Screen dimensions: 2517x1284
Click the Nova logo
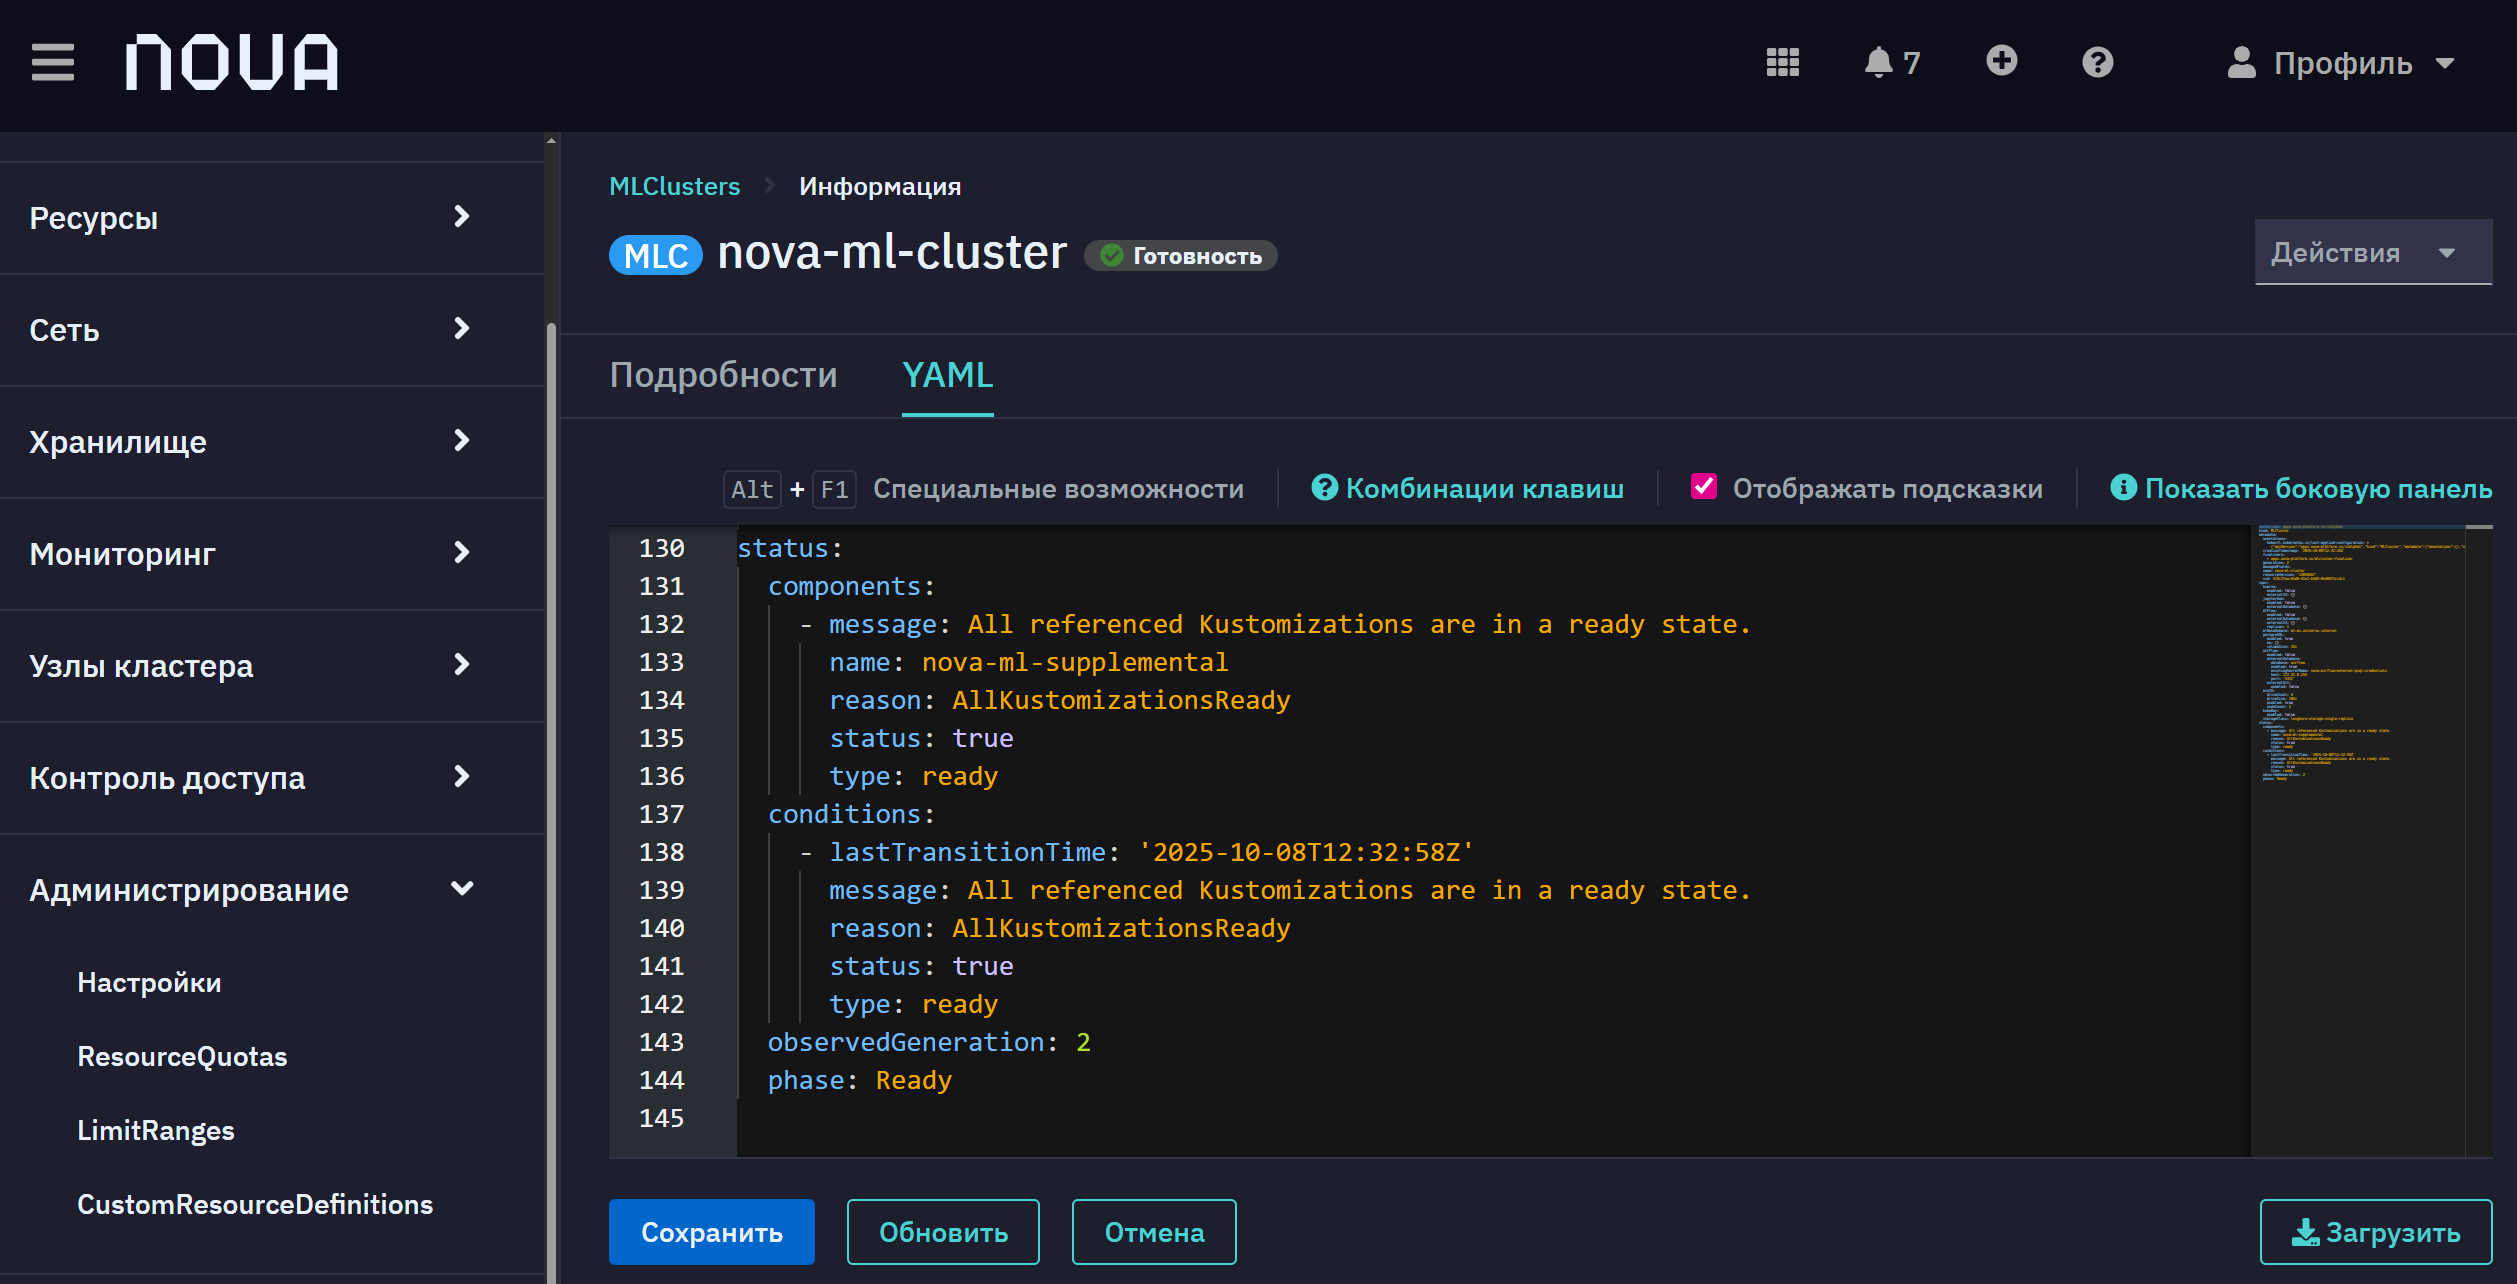232,62
